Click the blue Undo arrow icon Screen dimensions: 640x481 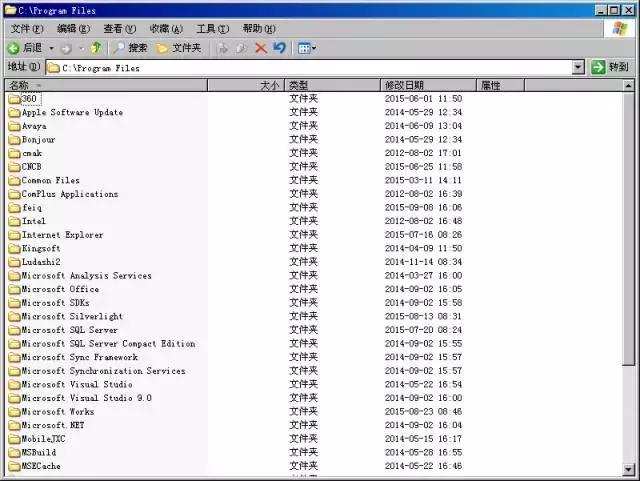pyautogui.click(x=280, y=48)
